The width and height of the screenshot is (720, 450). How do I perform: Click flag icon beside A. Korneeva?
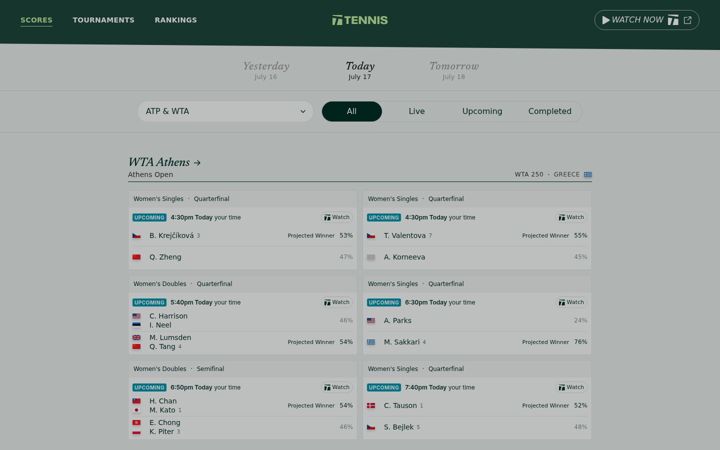pos(371,257)
